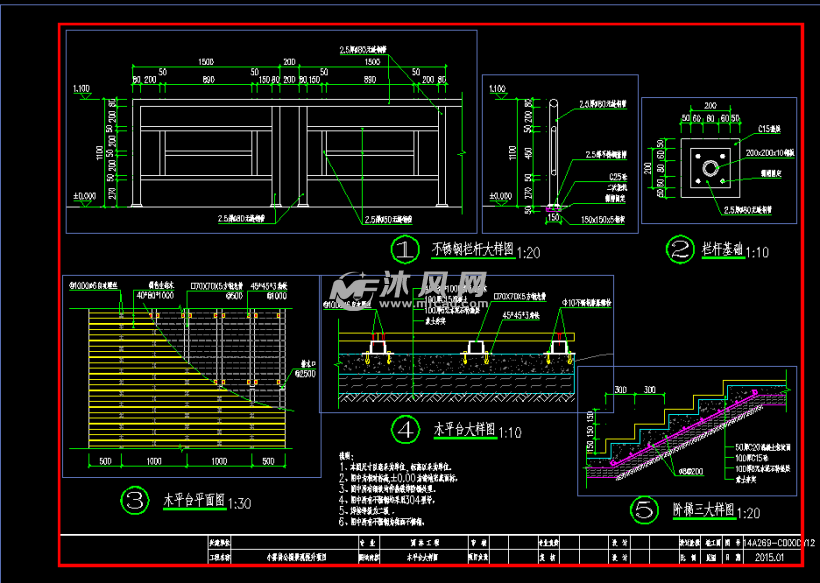
Task: Select the 1:30 scale text
Action: coord(240,504)
